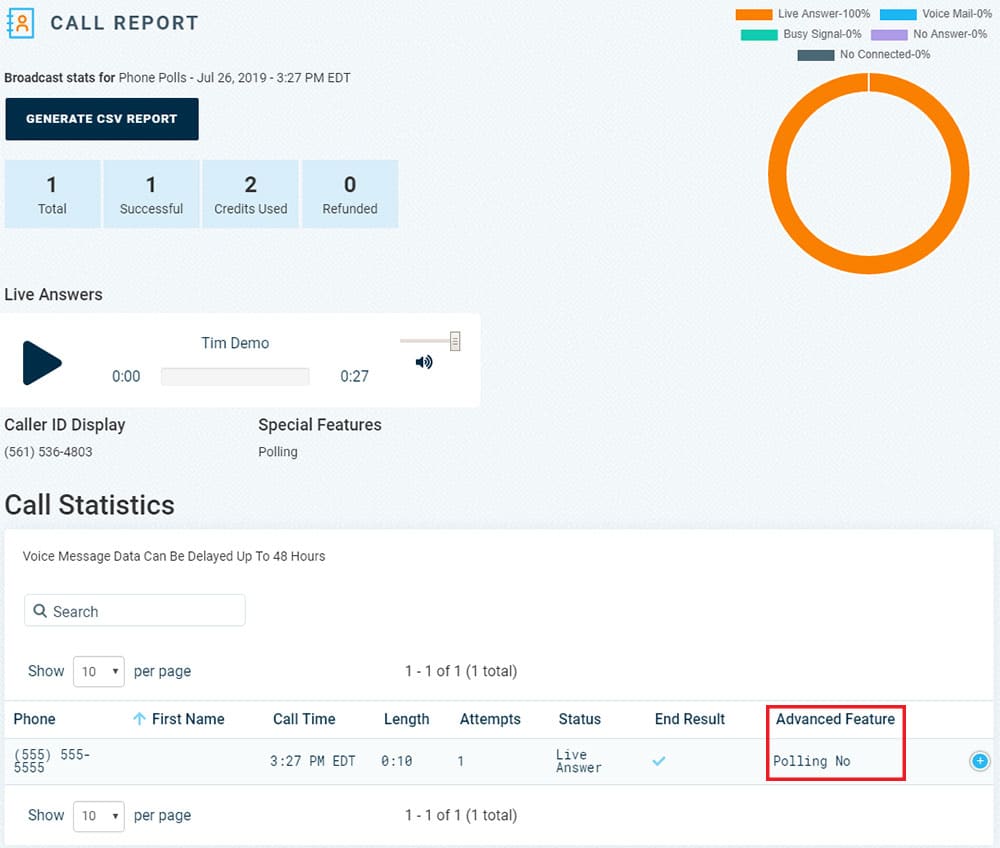Click the (561) 536-4803 caller ID

[48, 452]
